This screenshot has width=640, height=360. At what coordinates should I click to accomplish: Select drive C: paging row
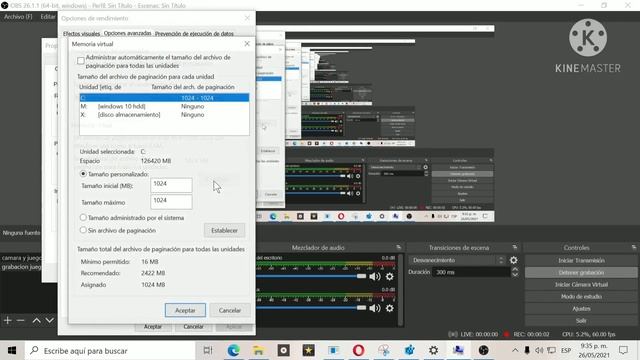(164, 98)
